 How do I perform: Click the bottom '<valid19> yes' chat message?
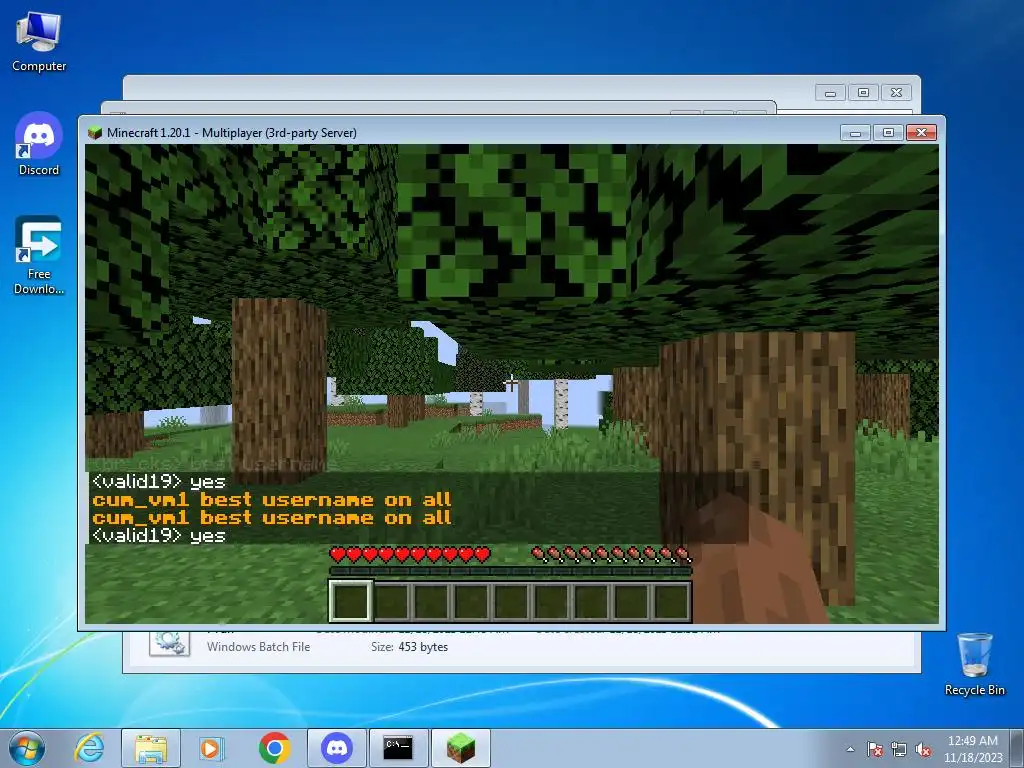point(159,536)
